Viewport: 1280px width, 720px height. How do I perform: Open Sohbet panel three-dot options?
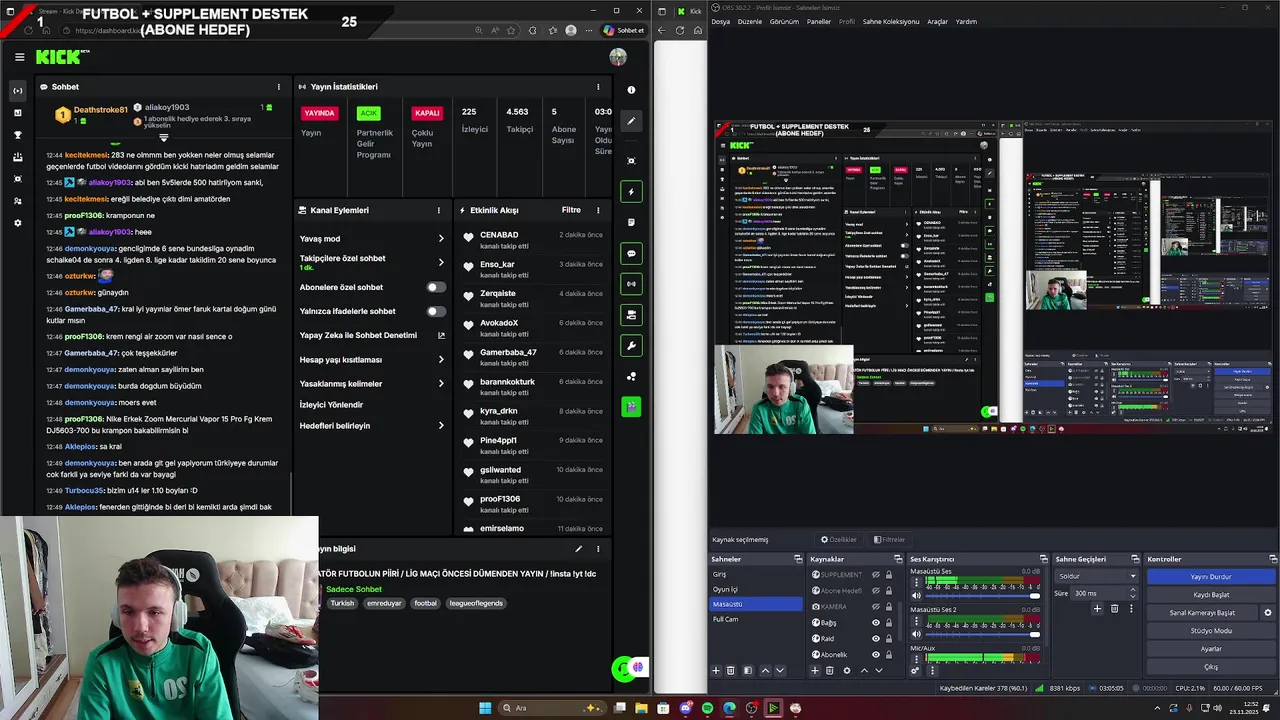pyautogui.click(x=279, y=87)
